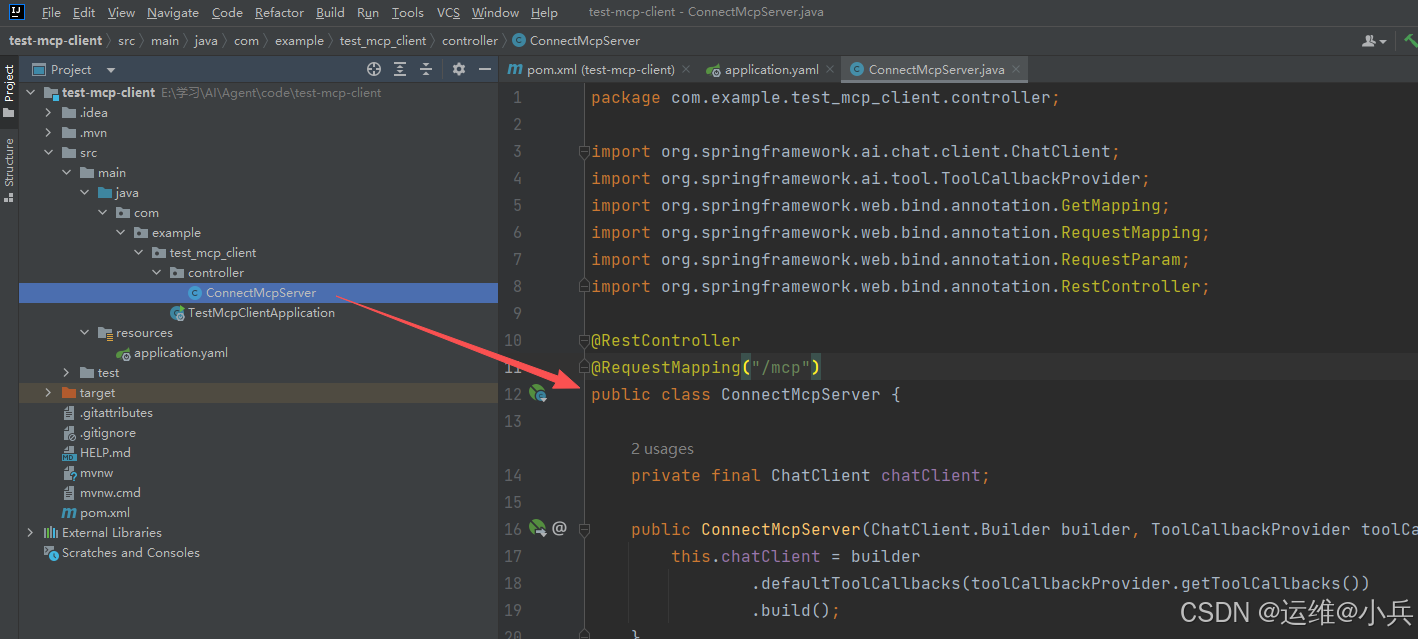The image size is (1418, 639).
Task: Collapse the test-mcp-client root node
Action: [x=31, y=93]
